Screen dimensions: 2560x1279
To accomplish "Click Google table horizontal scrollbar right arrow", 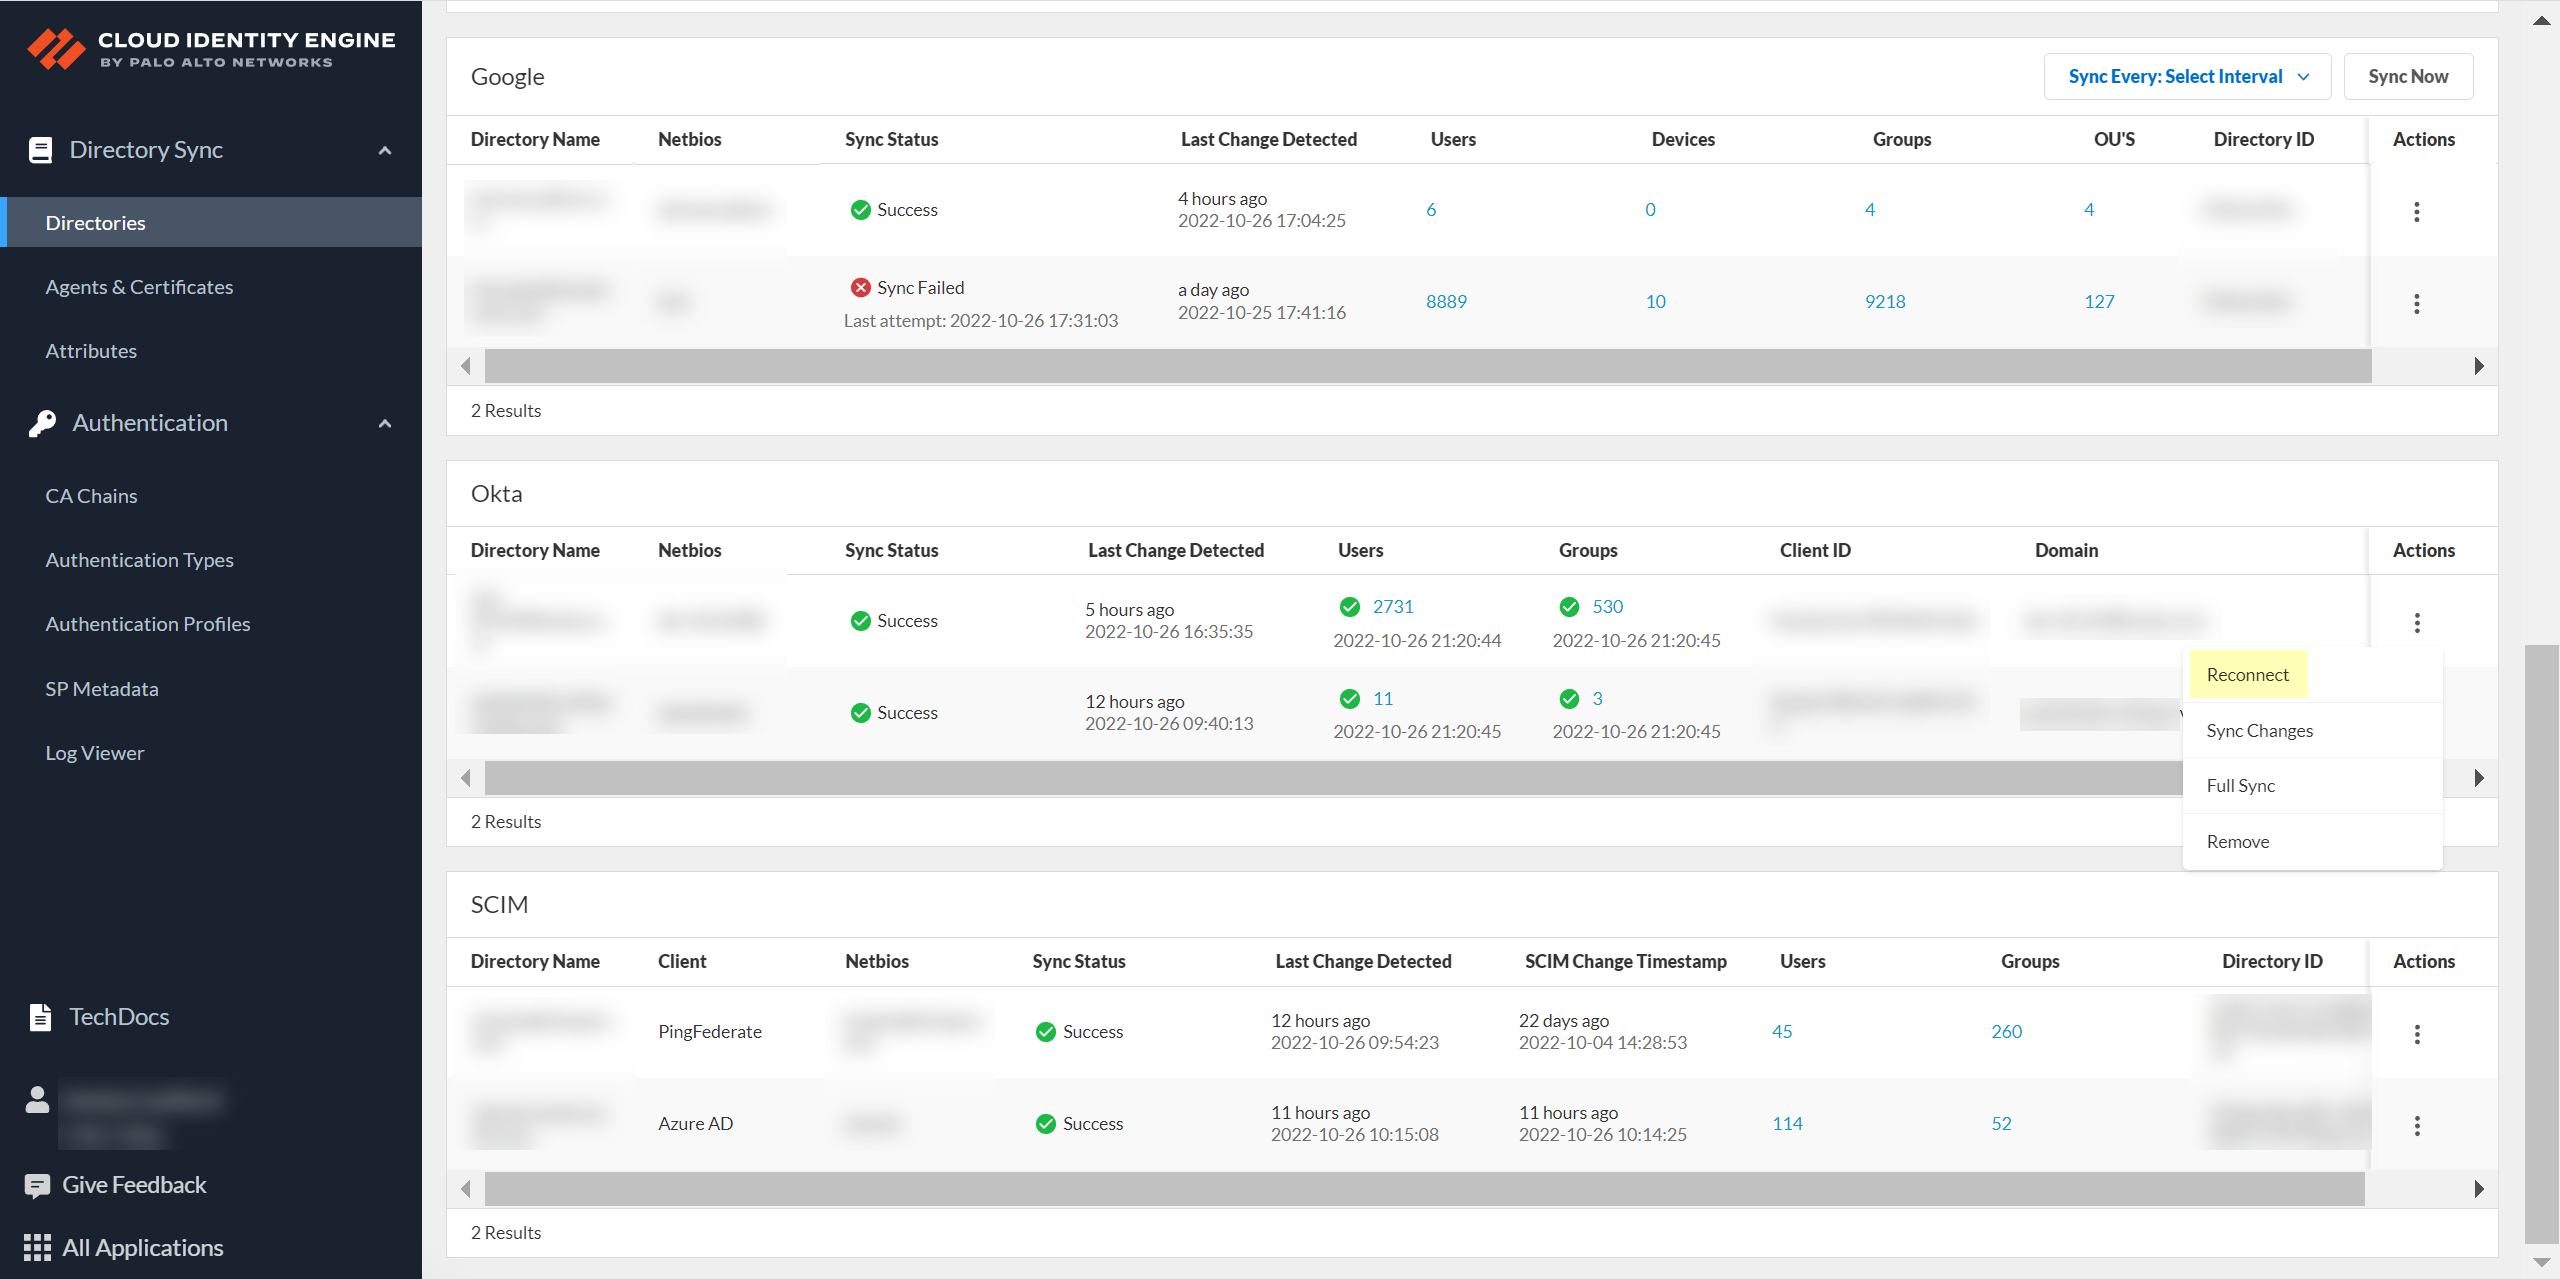I will (x=2479, y=366).
